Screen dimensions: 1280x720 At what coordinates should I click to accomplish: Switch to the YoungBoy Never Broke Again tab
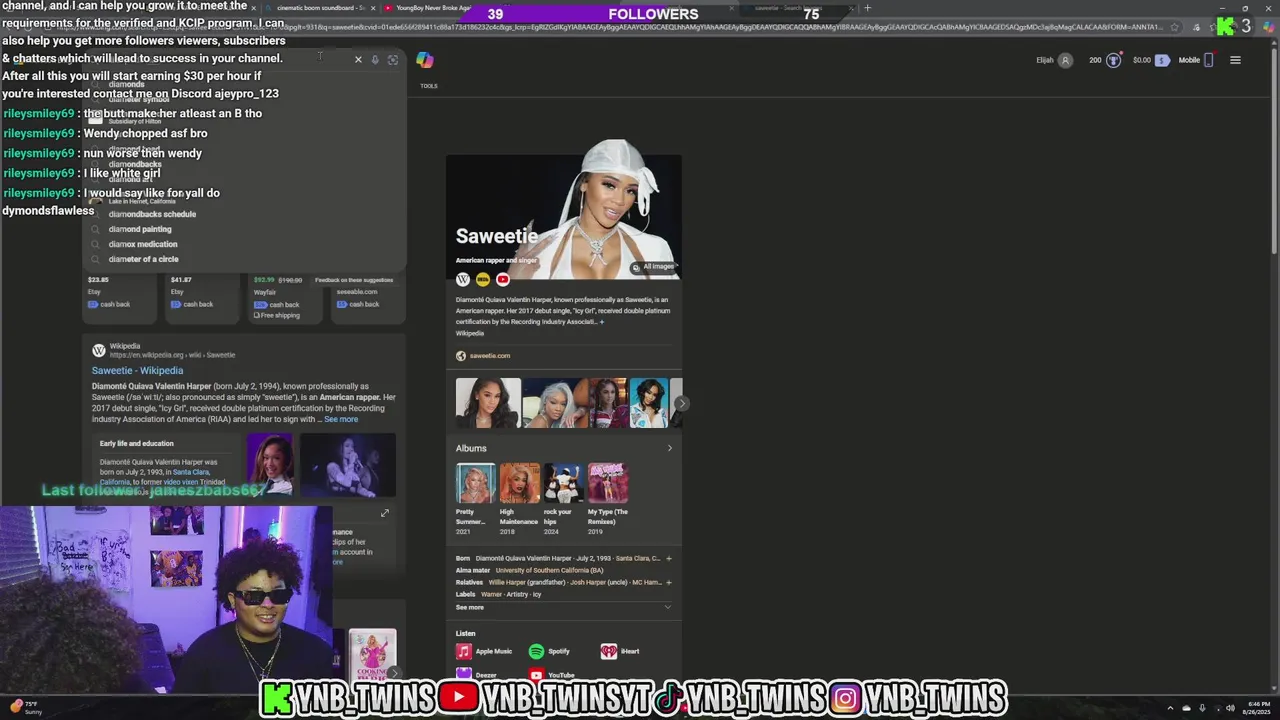pyautogui.click(x=432, y=8)
